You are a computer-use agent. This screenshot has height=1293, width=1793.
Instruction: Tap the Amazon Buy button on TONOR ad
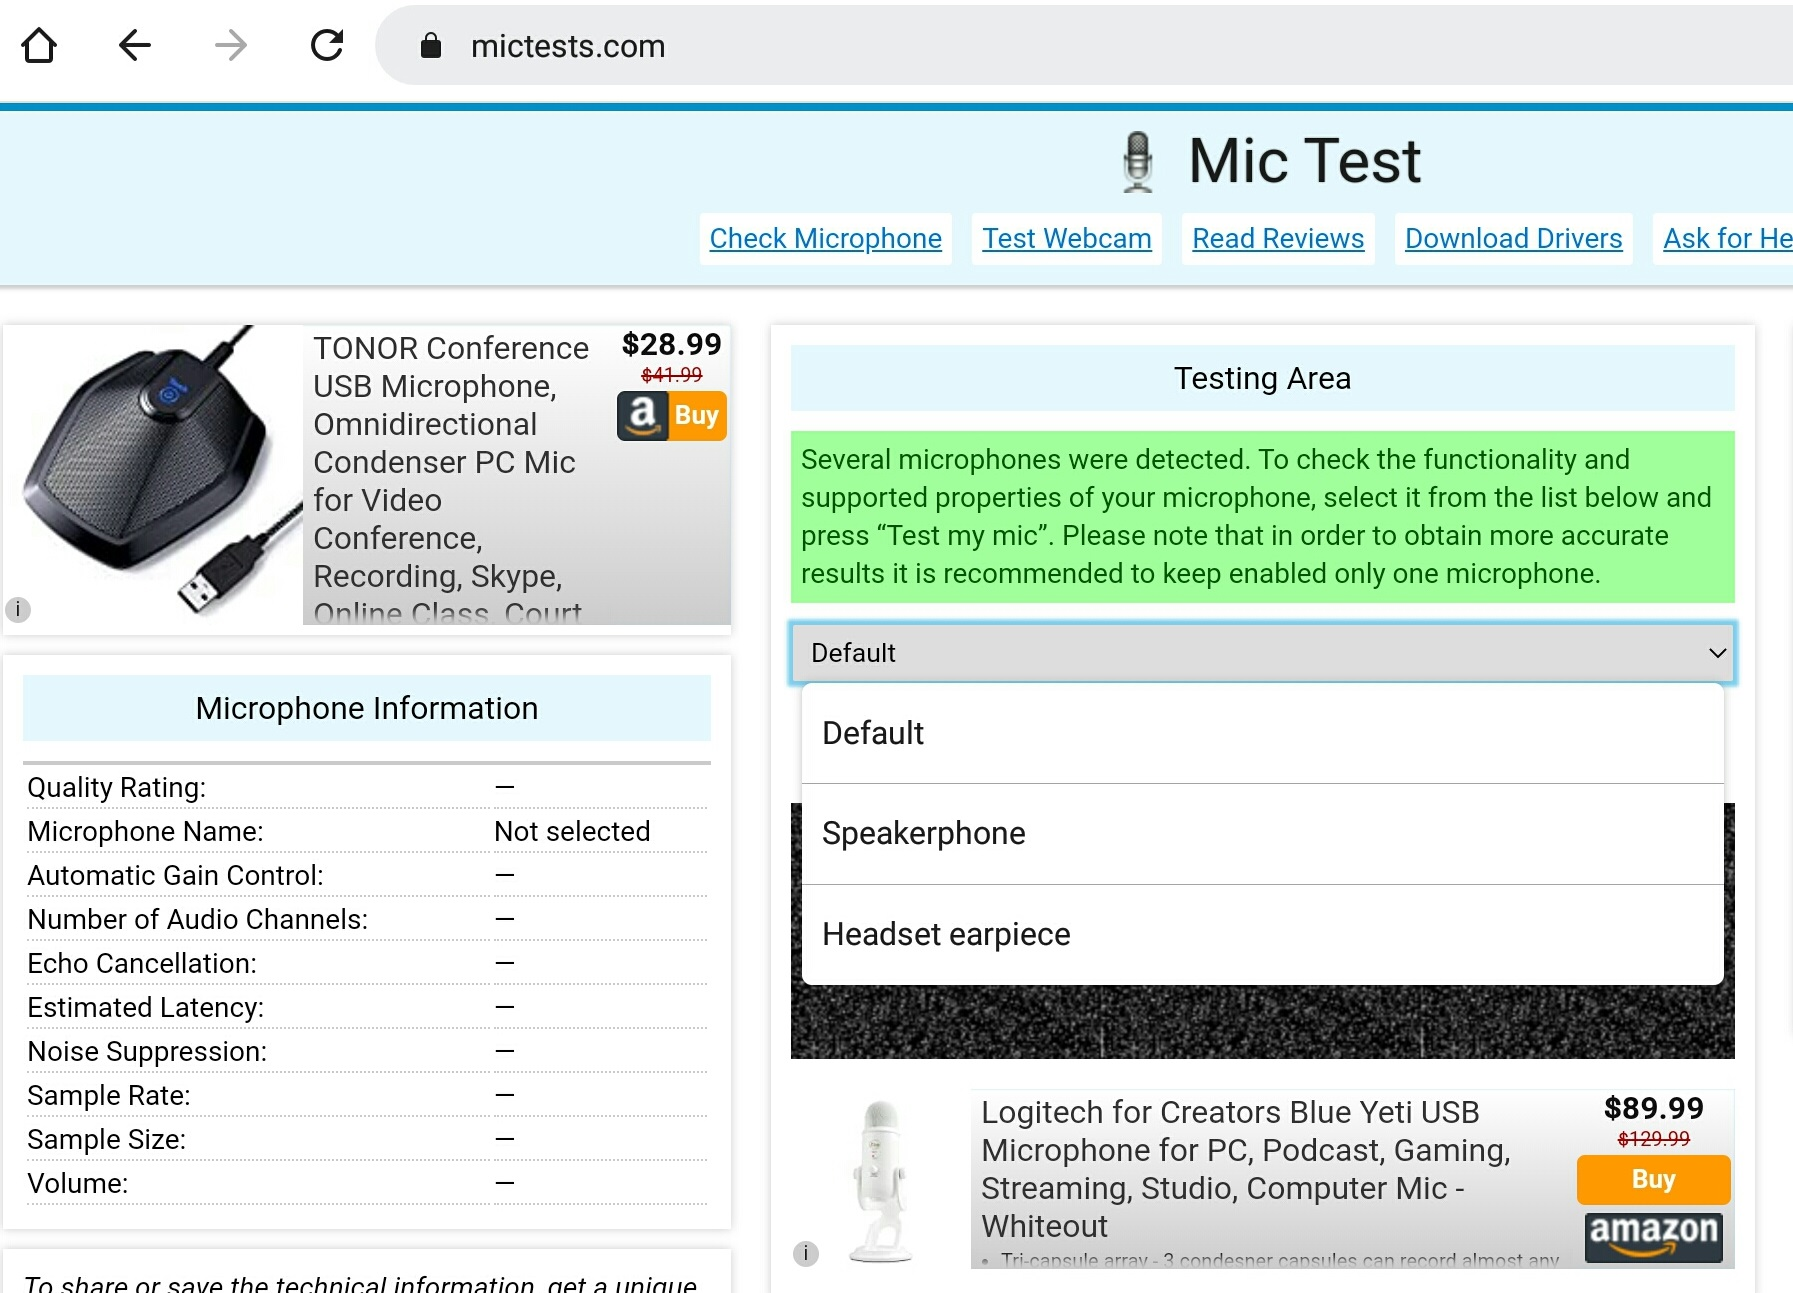coord(671,416)
